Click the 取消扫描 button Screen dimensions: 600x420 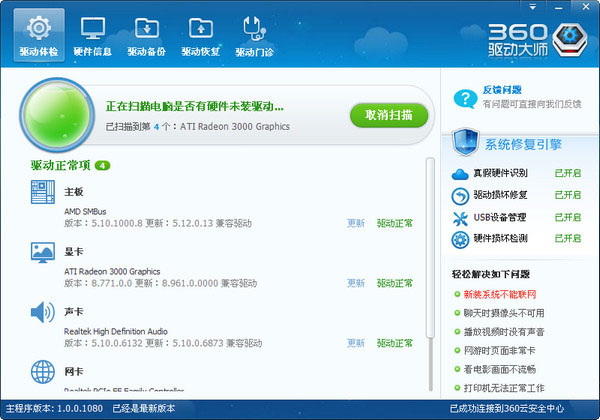coord(389,115)
